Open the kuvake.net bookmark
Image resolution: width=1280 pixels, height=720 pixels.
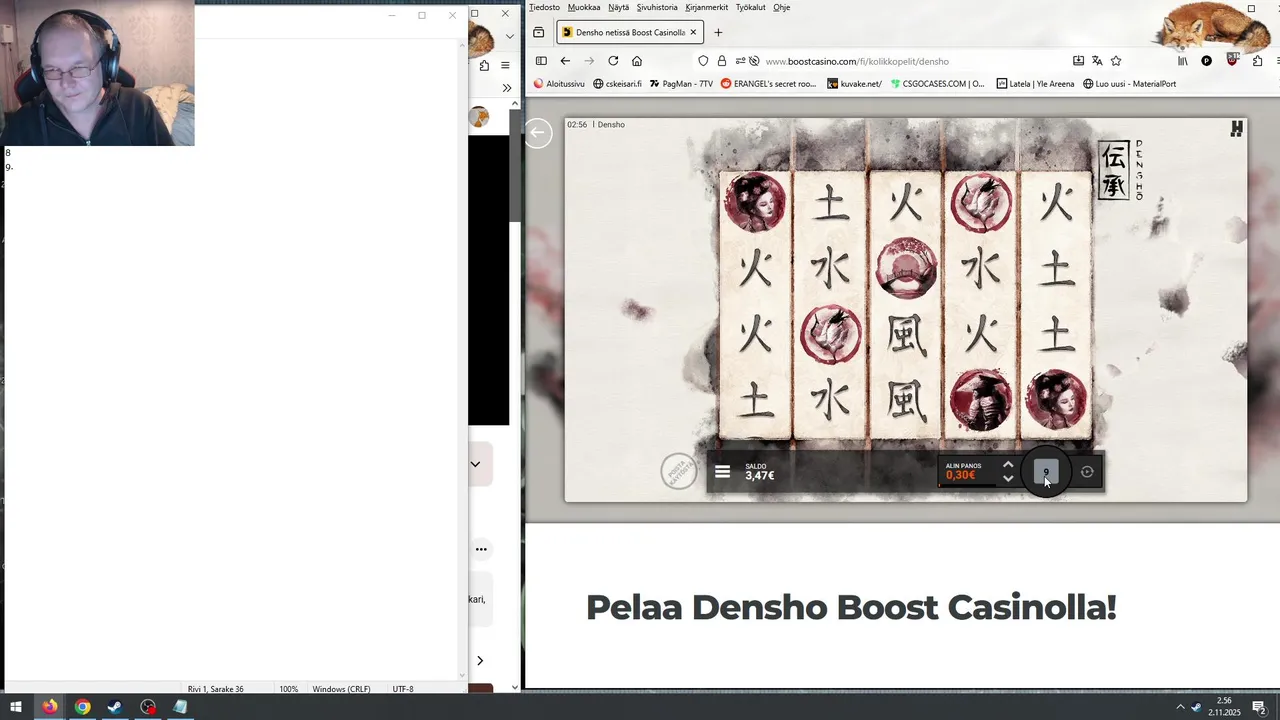point(854,84)
